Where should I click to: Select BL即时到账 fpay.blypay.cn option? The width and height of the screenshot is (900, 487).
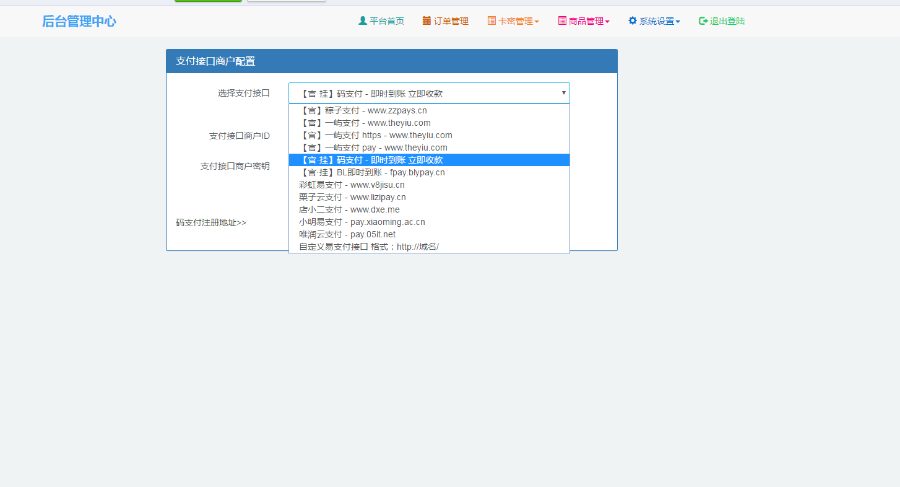pos(429,172)
